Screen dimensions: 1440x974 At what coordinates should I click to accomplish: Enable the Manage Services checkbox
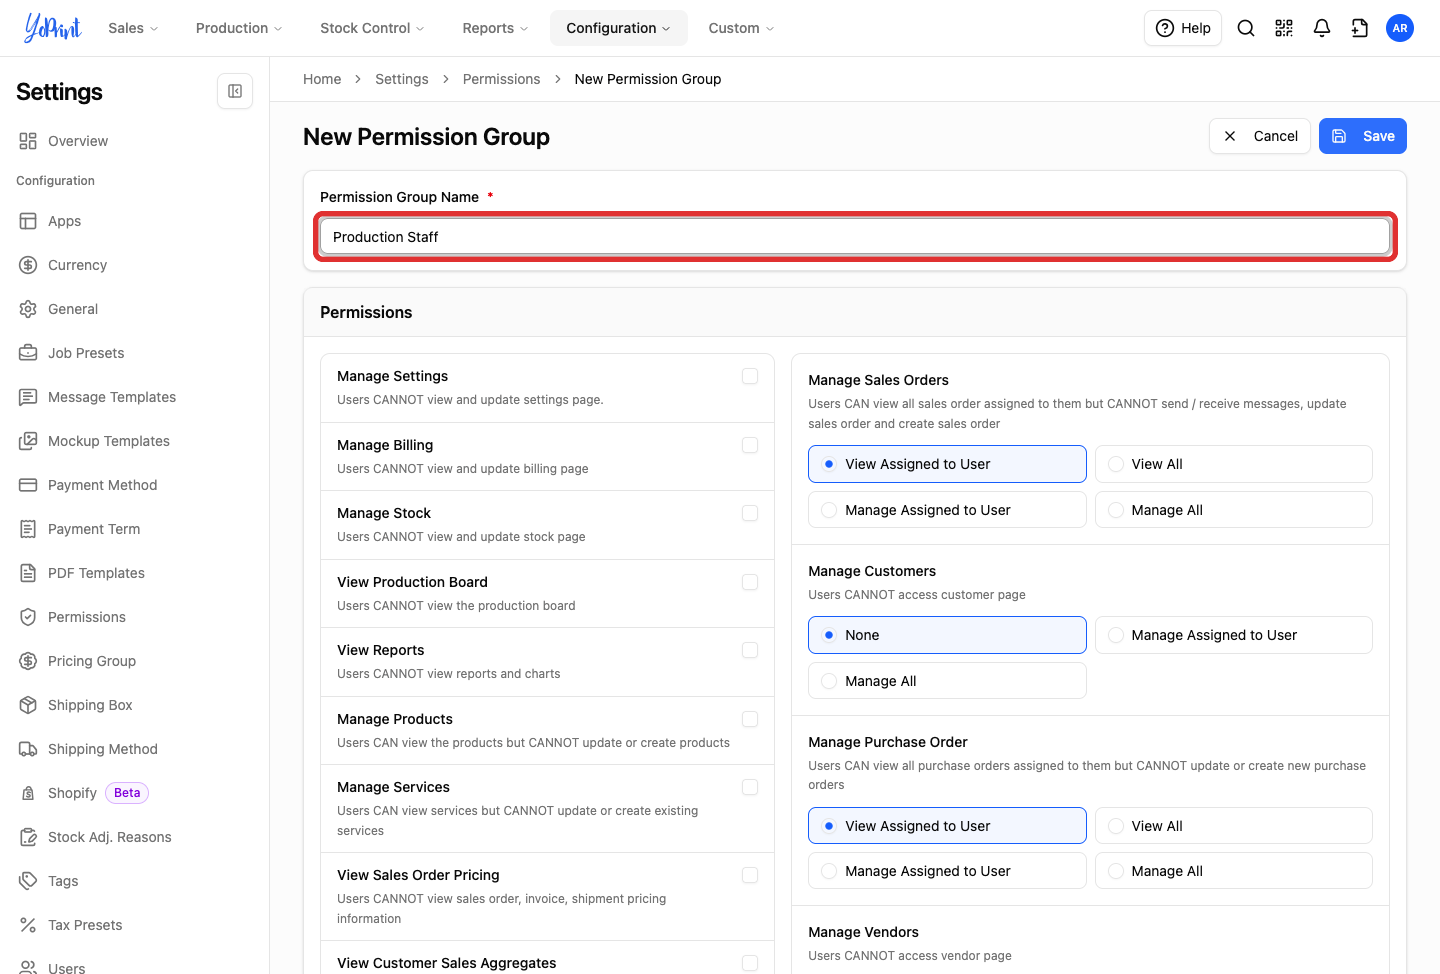coord(750,787)
